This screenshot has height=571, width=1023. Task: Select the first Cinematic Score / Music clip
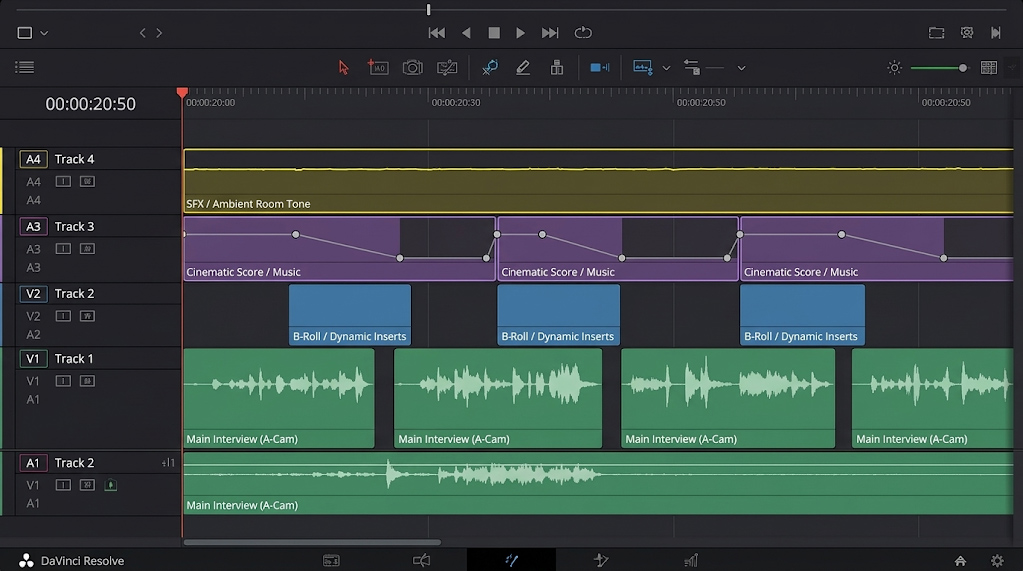coord(339,249)
